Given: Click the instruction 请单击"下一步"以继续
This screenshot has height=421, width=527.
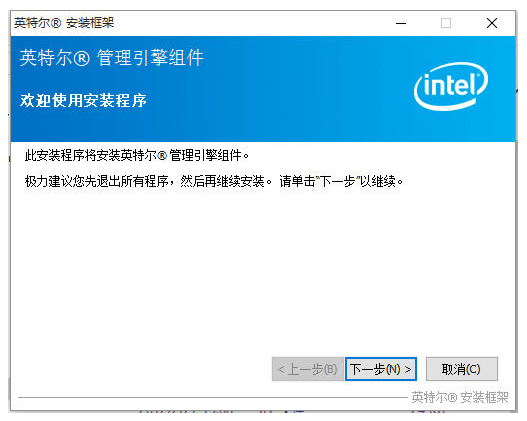Looking at the screenshot, I should coord(341,181).
